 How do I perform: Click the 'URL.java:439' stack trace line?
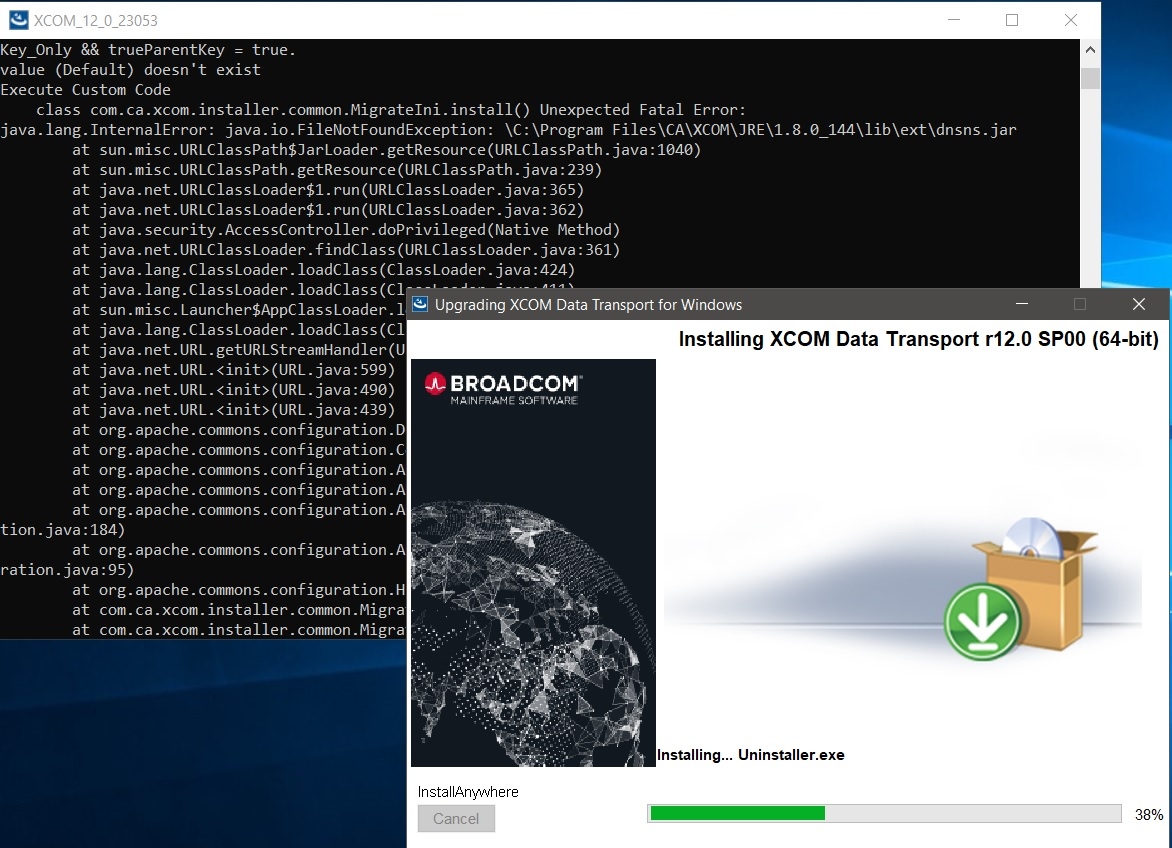pos(234,410)
